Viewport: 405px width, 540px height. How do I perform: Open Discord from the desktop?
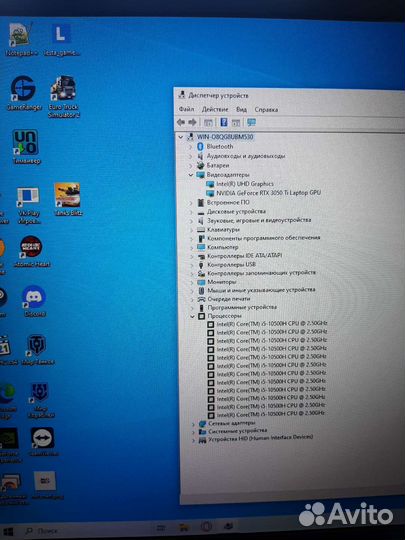34,301
